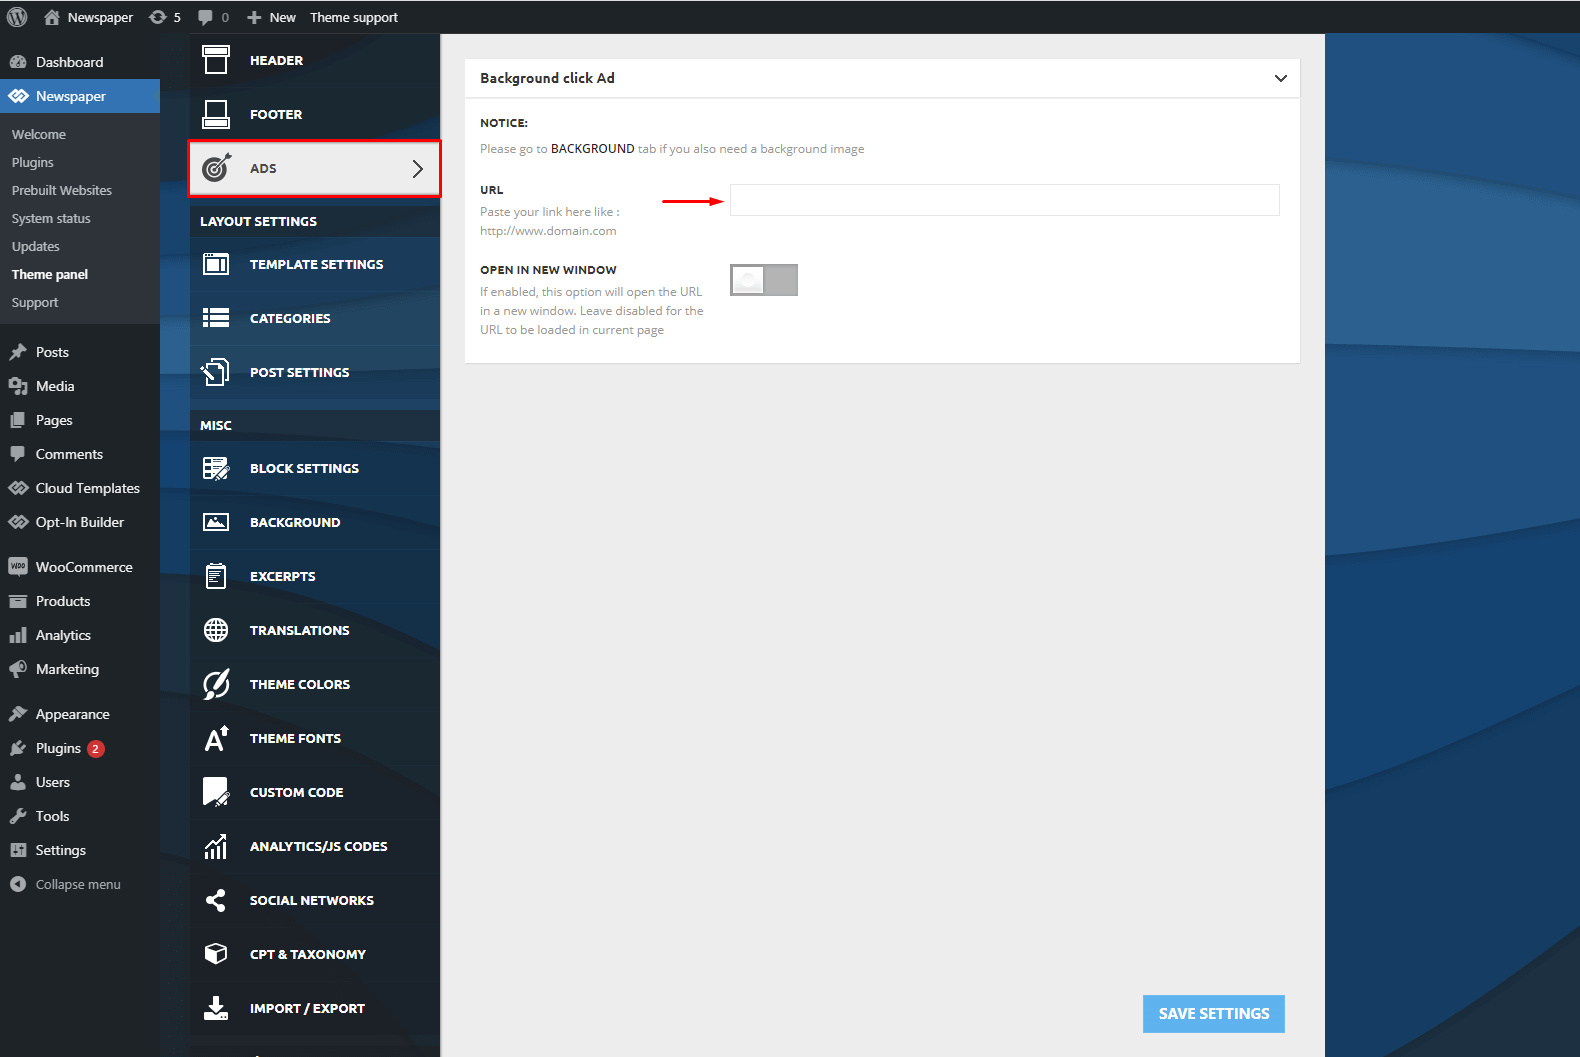Click the Theme Colors brush icon
The height and width of the screenshot is (1057, 1580).
pos(216,684)
